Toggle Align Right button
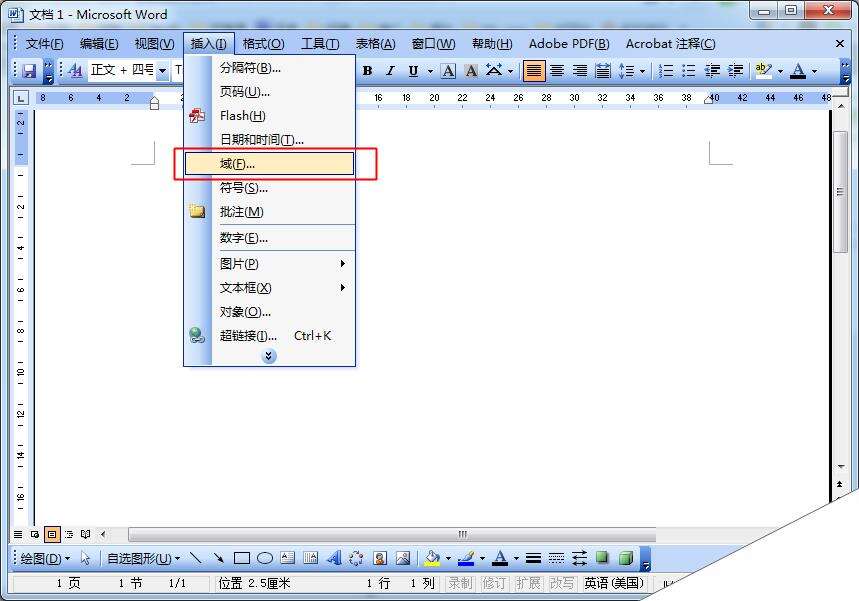 580,71
